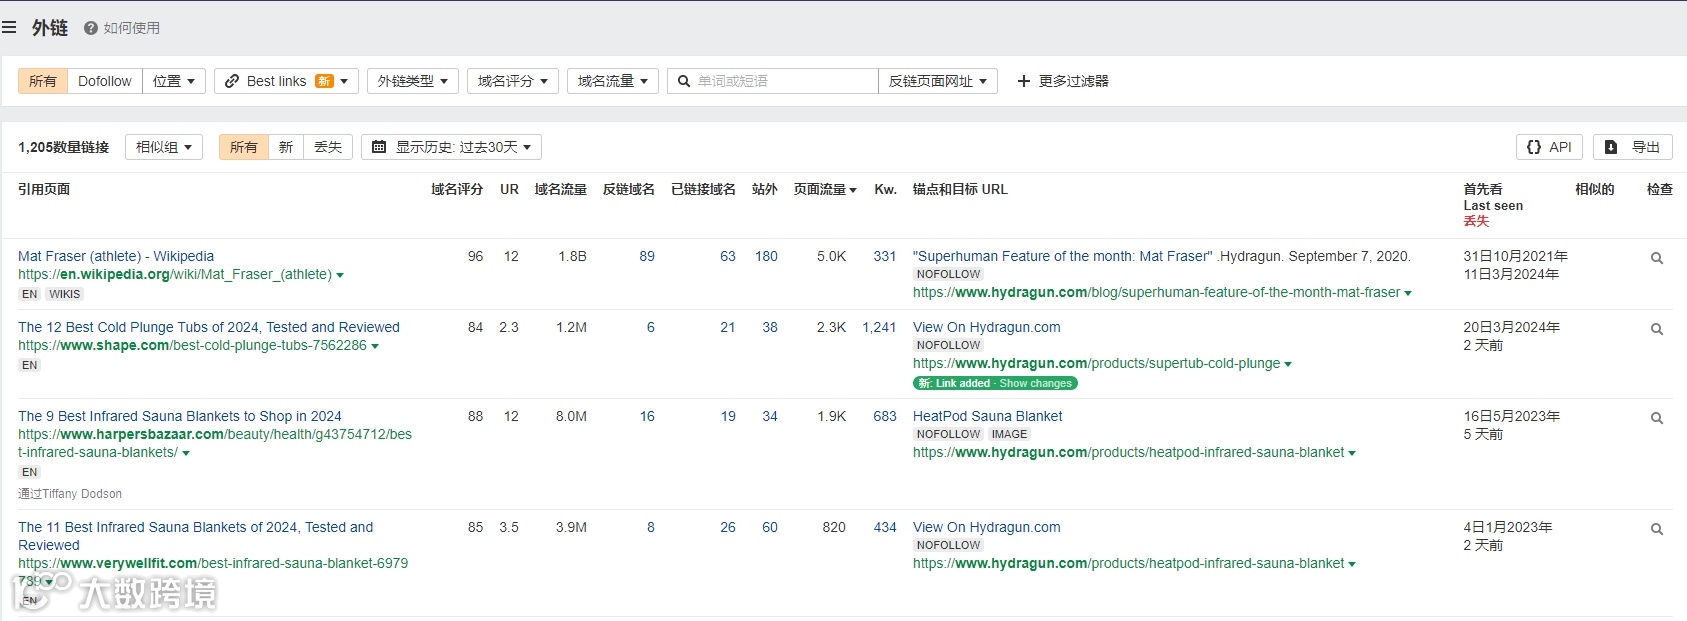Click the plus icon for 更多过滤器

pyautogui.click(x=1023, y=81)
